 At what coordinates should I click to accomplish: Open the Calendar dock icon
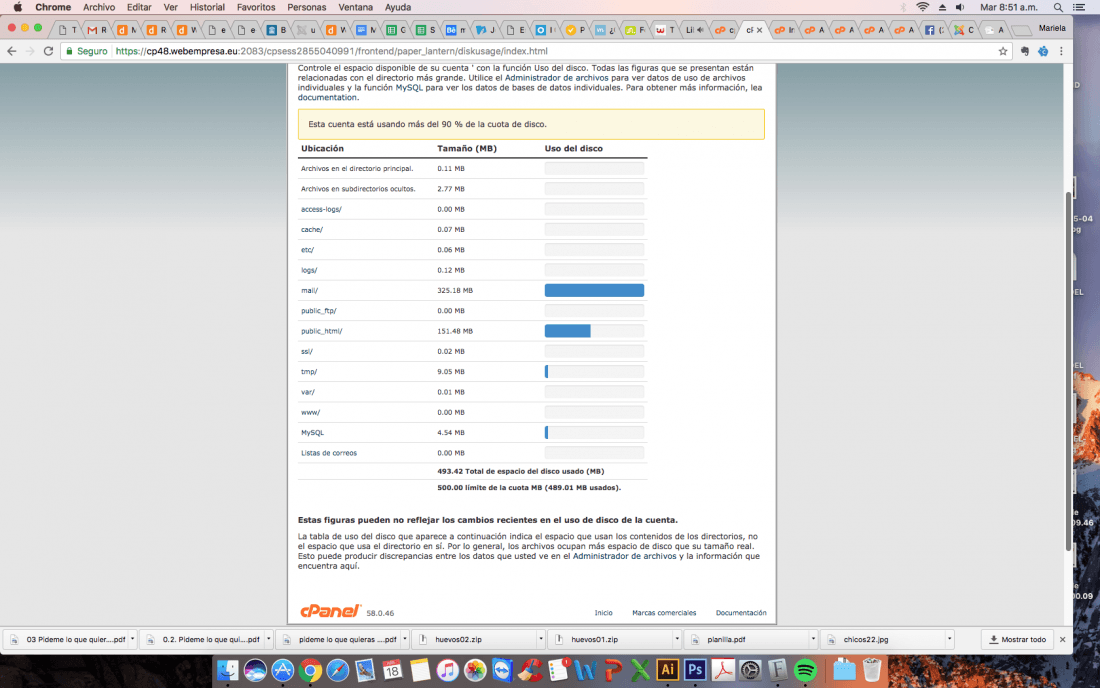392,670
